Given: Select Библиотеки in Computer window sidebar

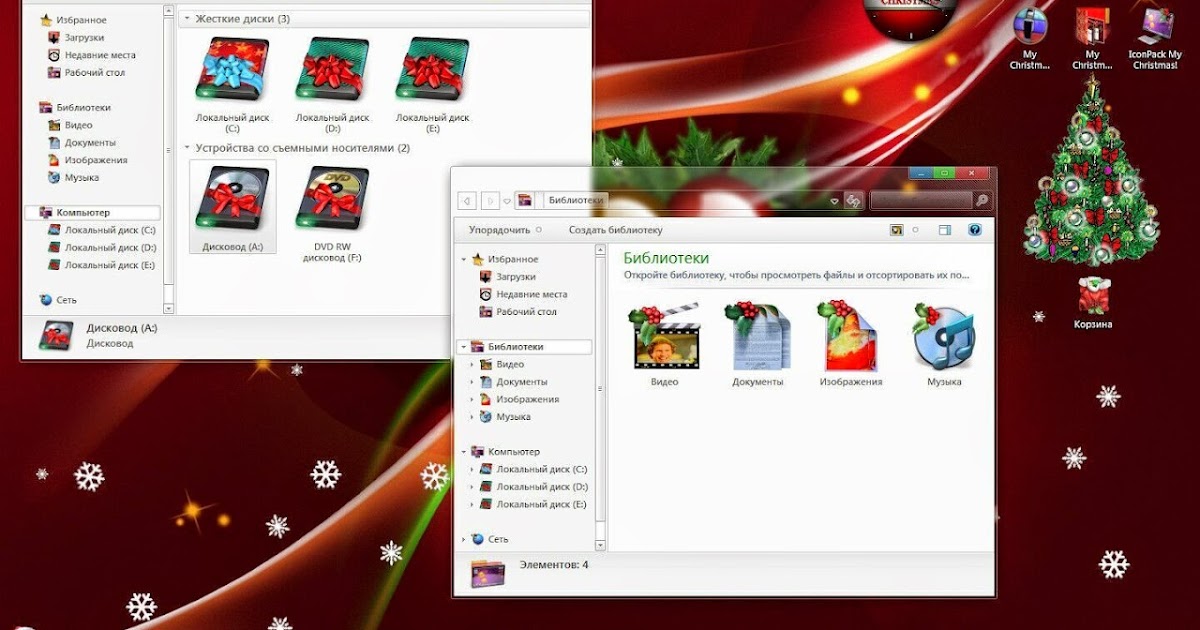Looking at the screenshot, I should 75,107.
